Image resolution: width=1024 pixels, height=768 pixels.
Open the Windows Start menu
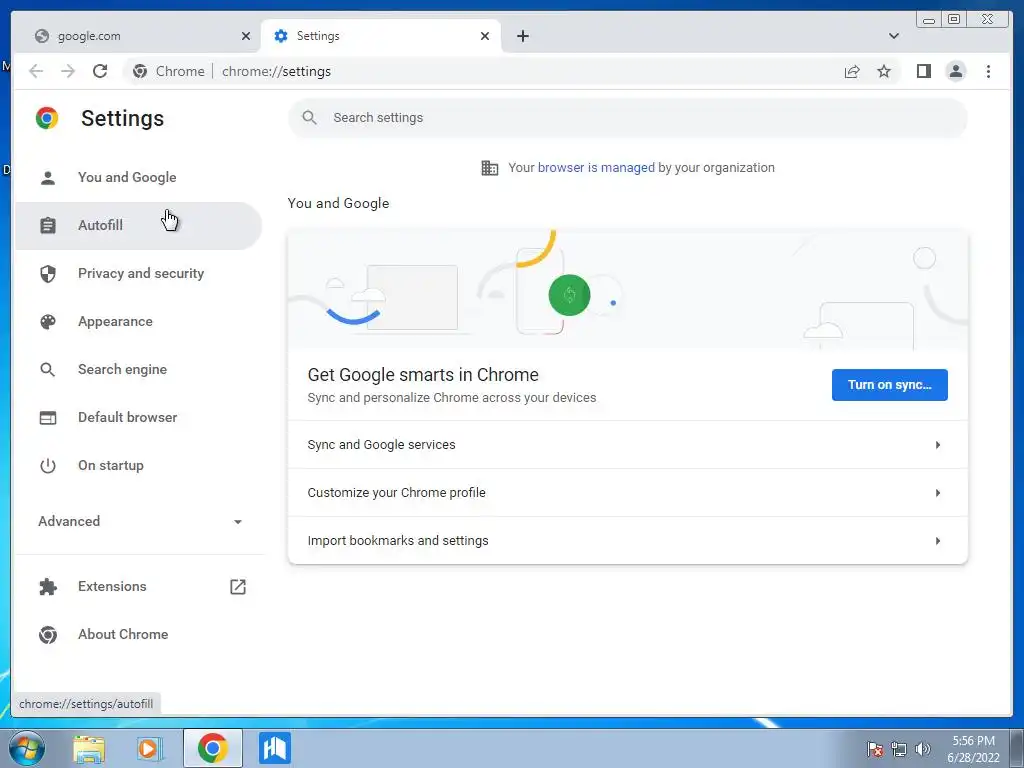pos(27,748)
